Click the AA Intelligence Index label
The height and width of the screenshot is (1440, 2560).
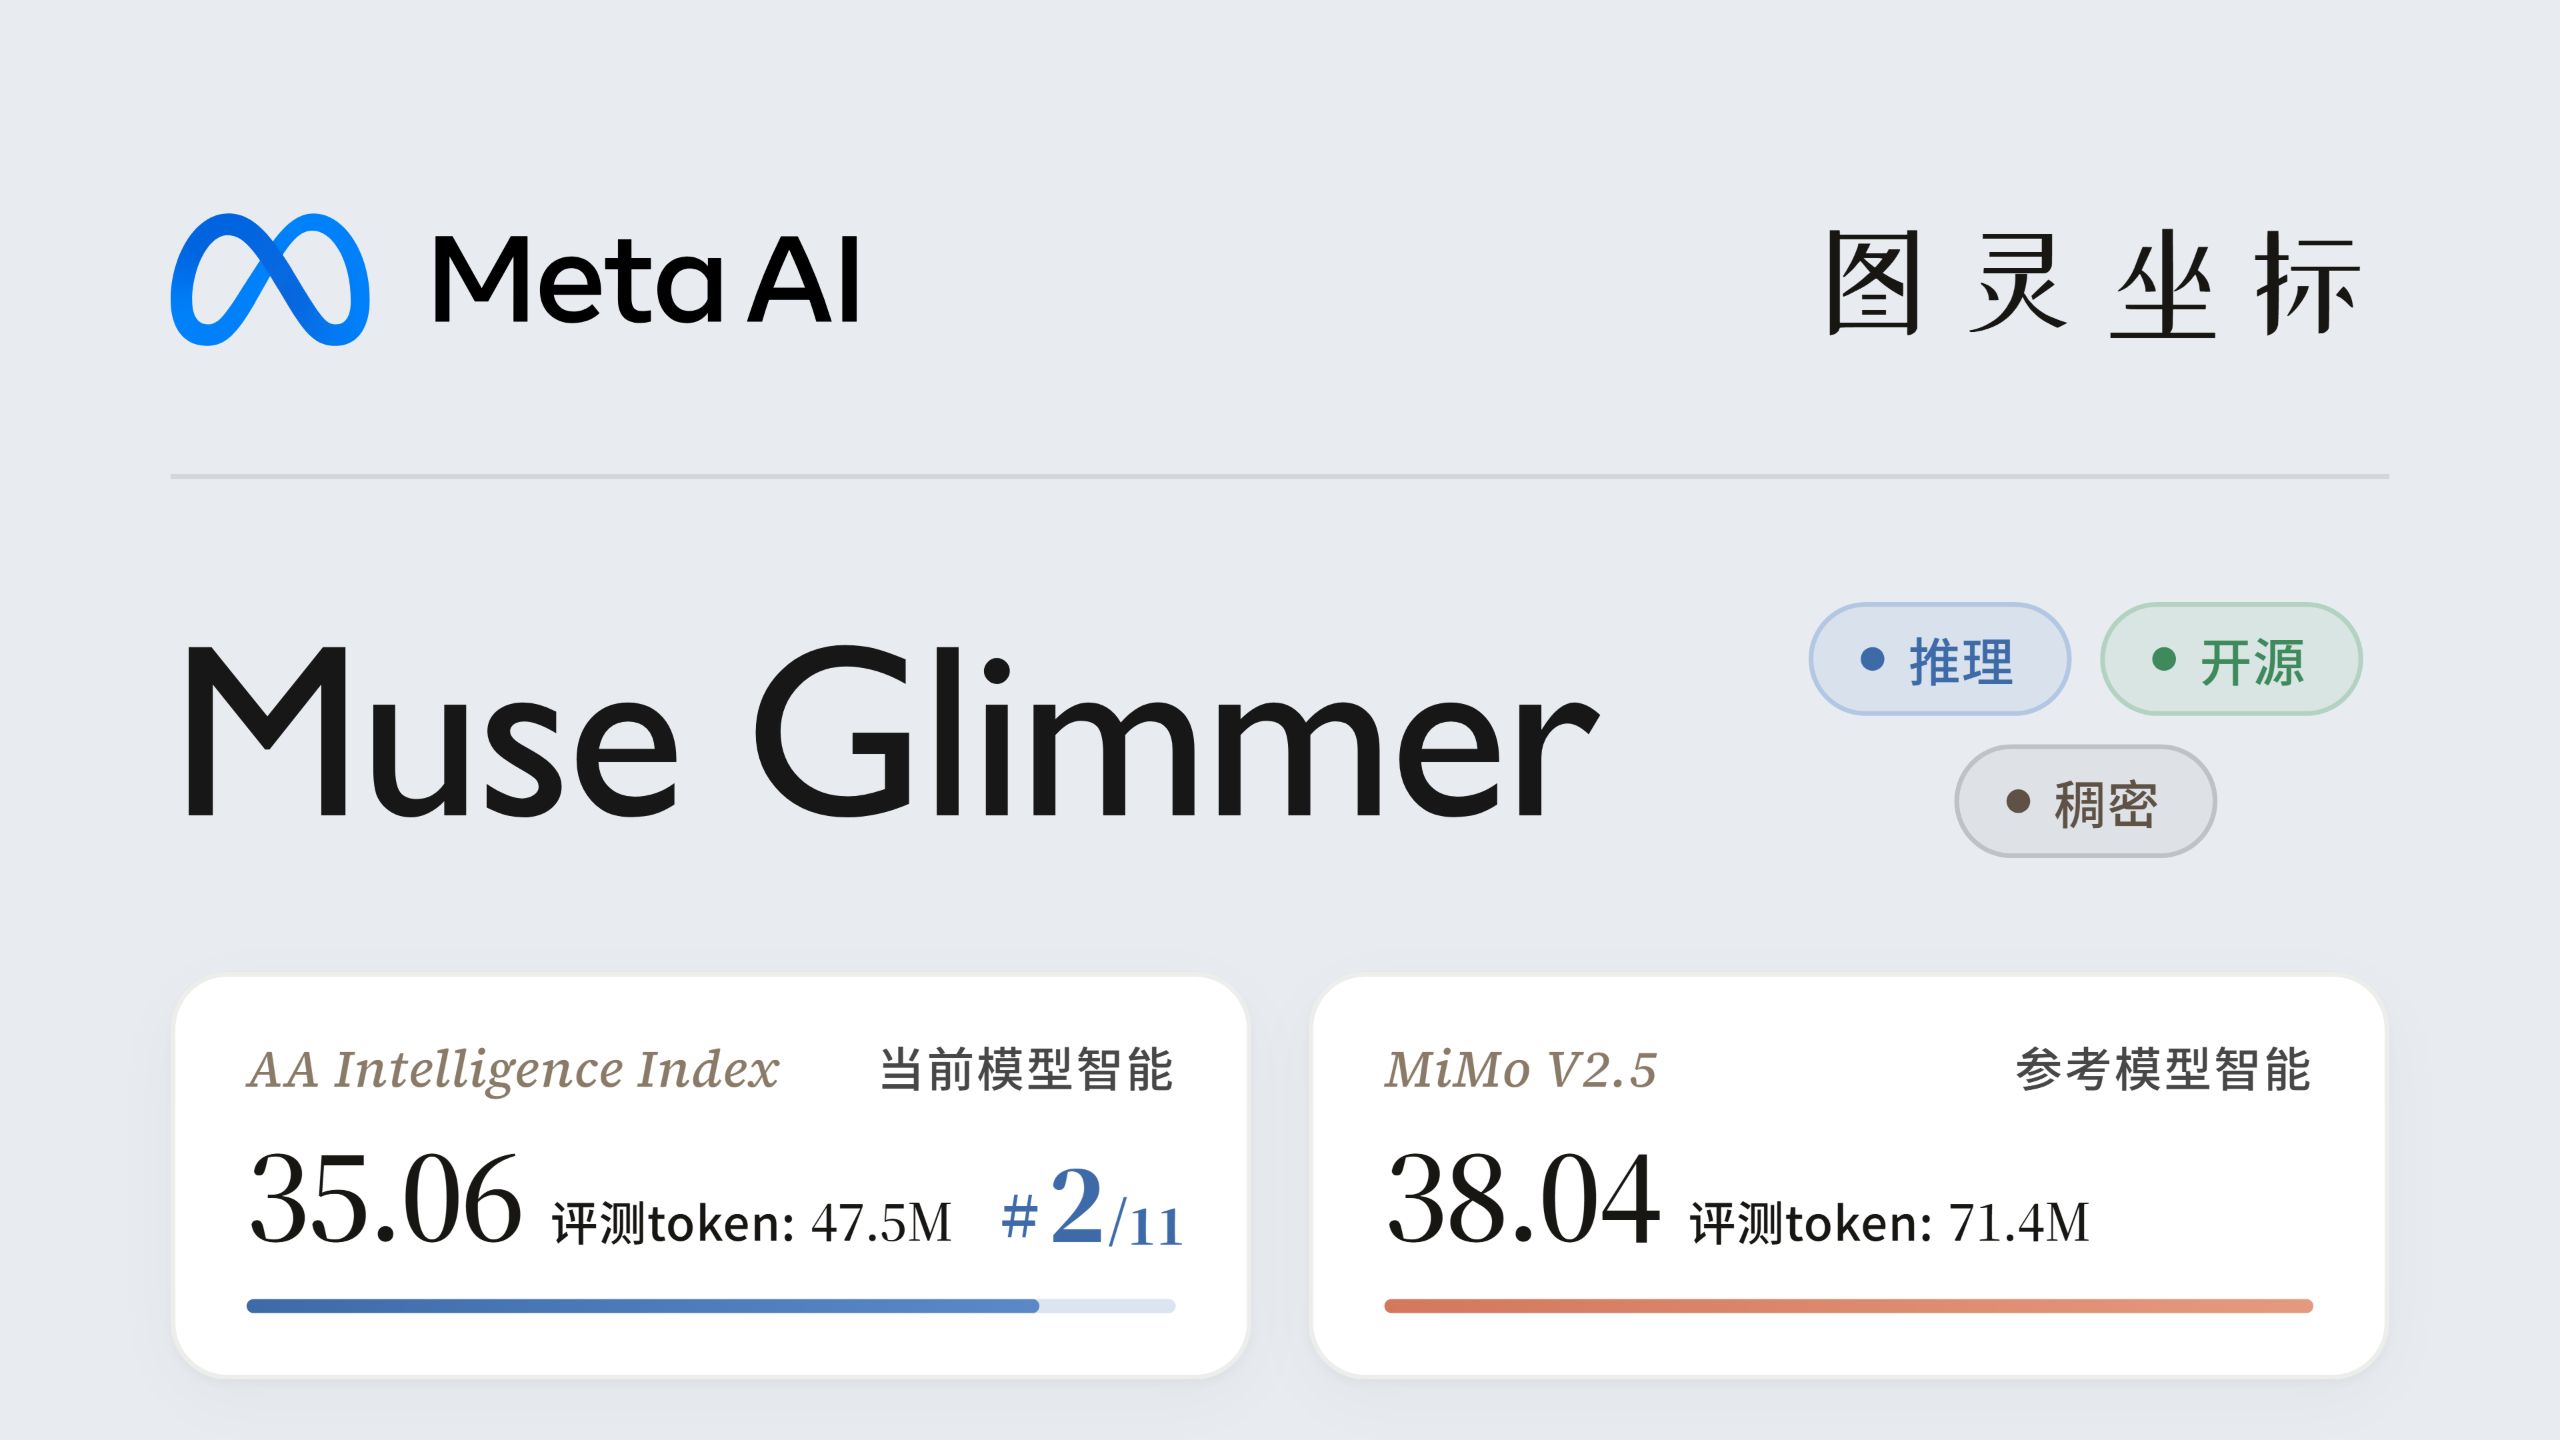pos(513,1069)
